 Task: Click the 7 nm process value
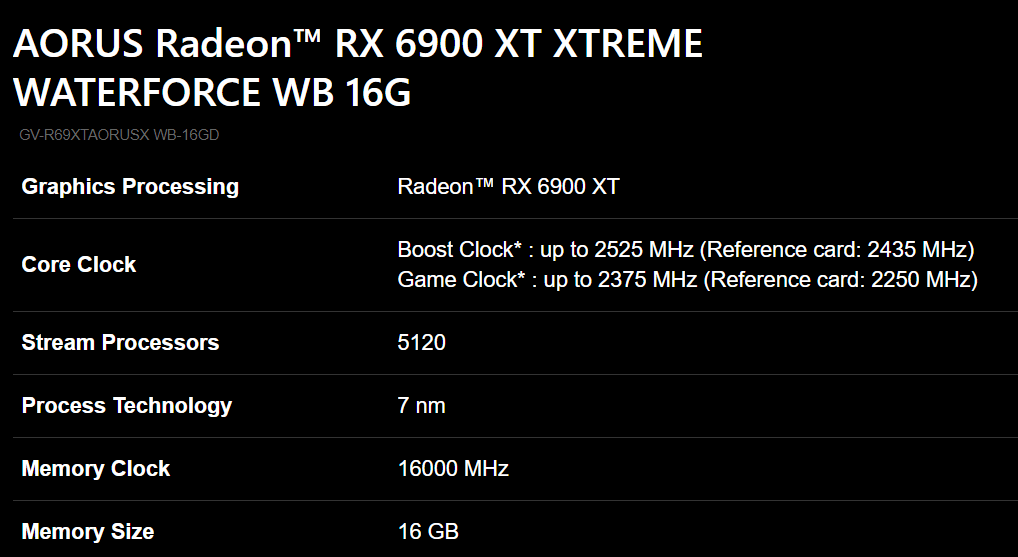click(422, 406)
